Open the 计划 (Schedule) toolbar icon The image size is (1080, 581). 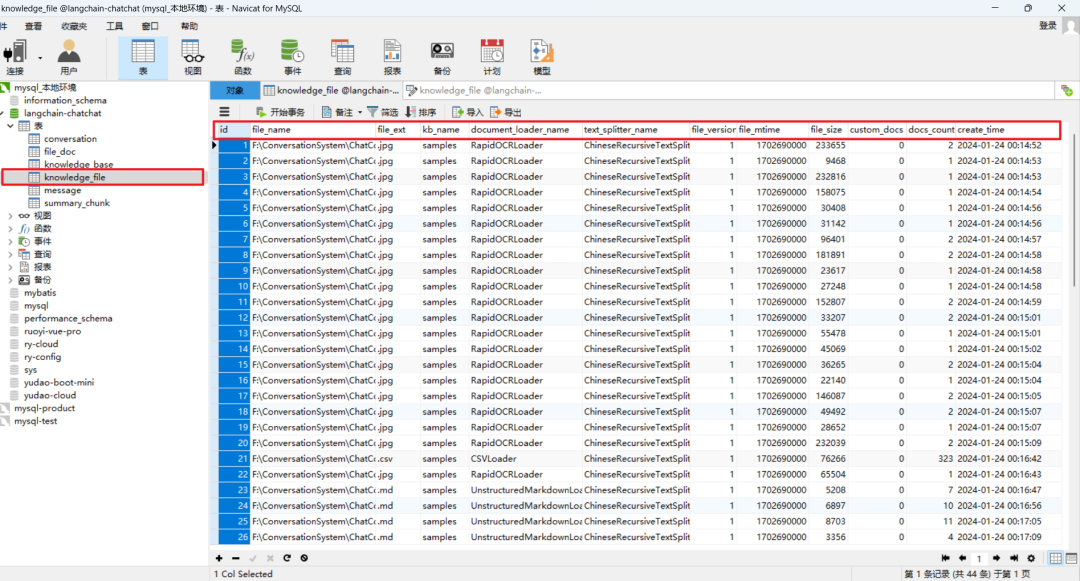pos(492,58)
